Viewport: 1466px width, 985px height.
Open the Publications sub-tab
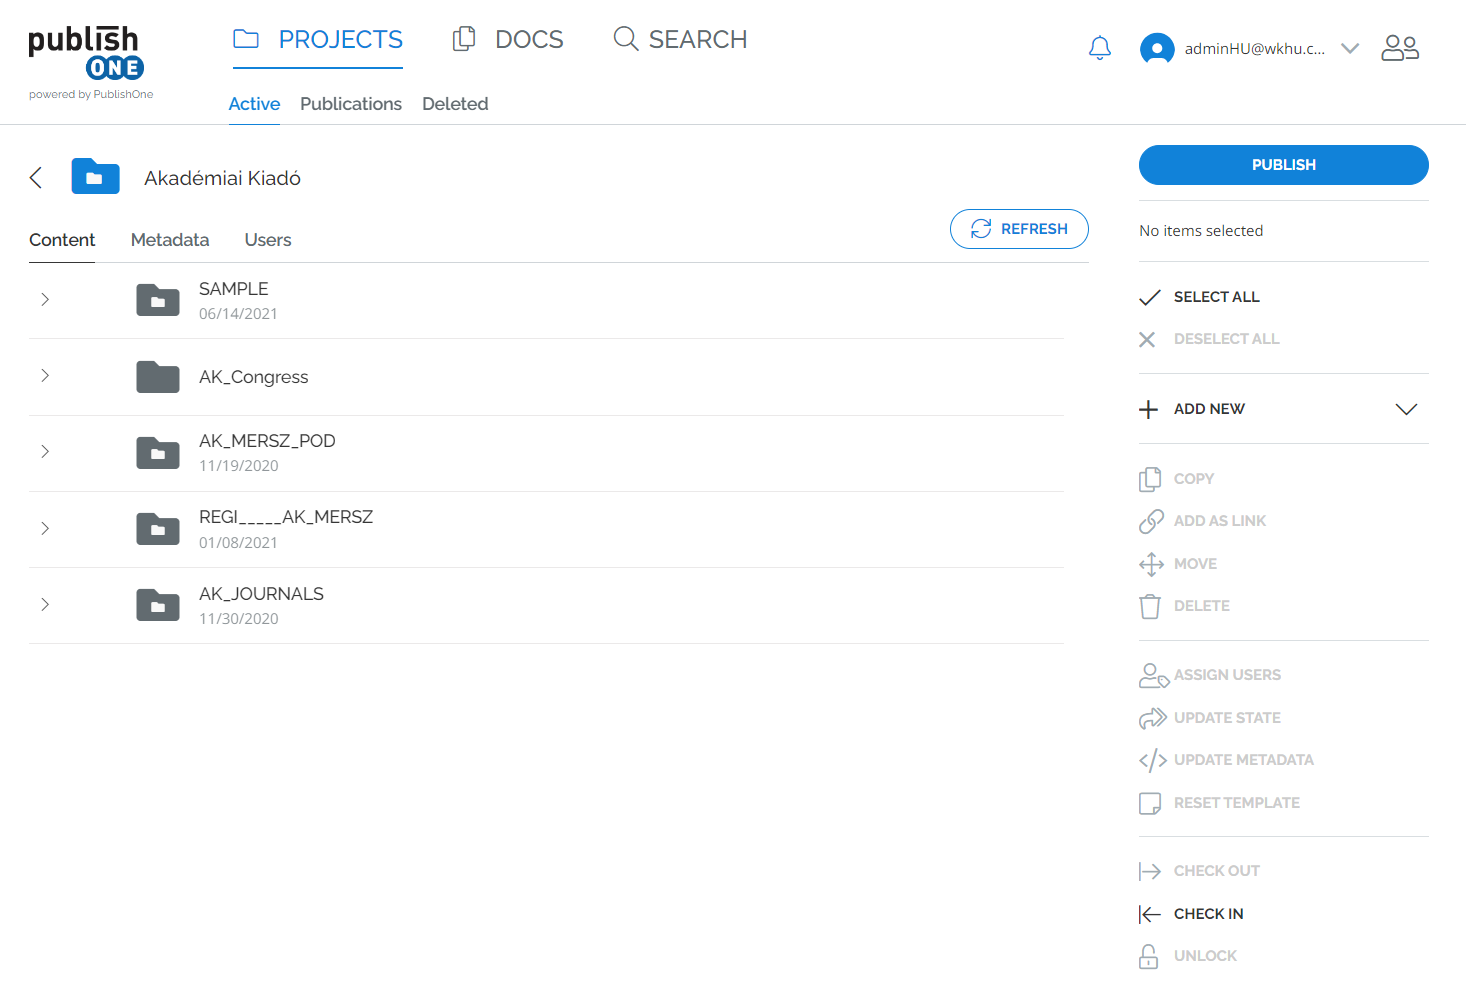pos(350,104)
